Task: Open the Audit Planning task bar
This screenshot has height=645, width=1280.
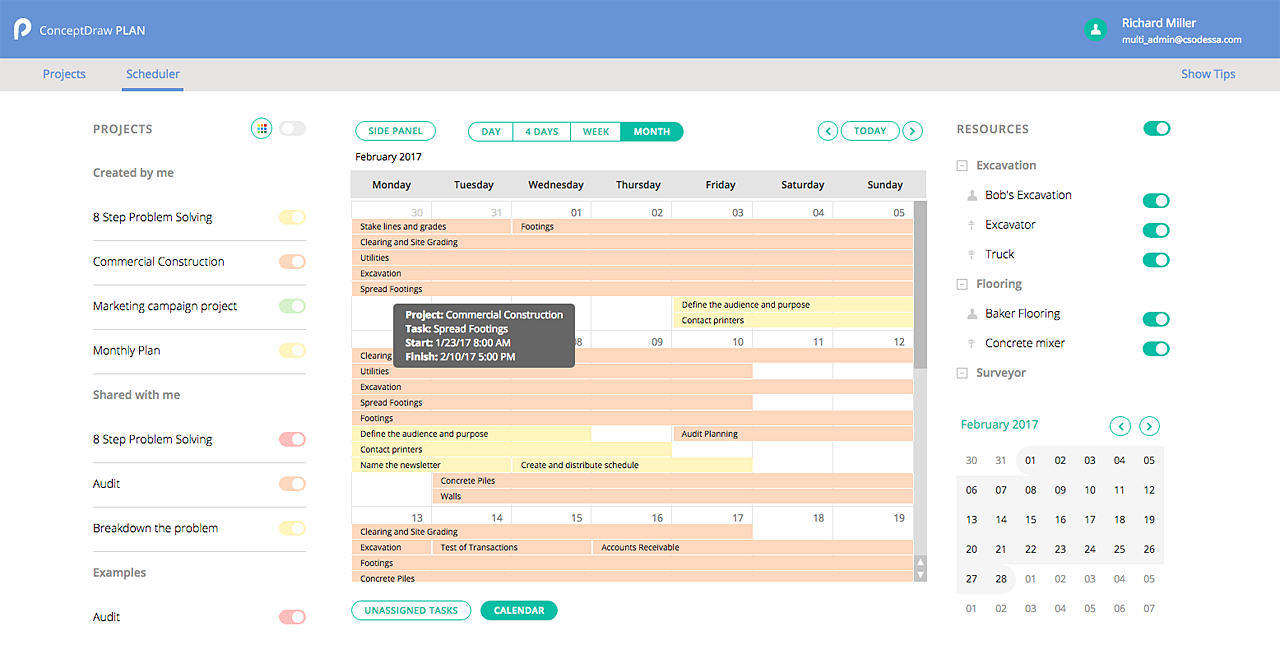Action: pyautogui.click(x=793, y=434)
